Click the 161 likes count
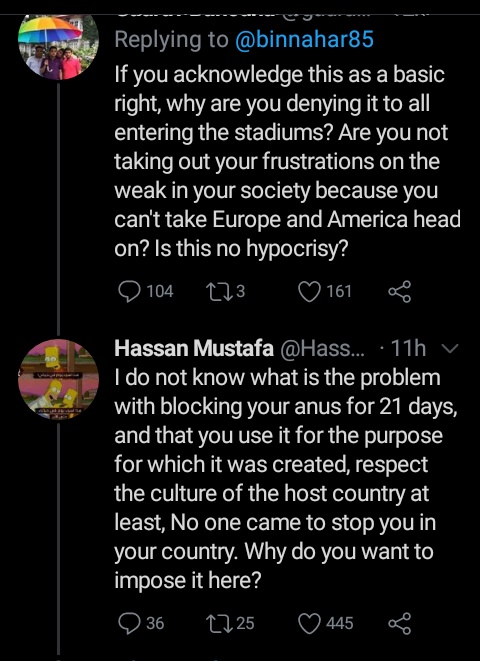 pos(339,291)
